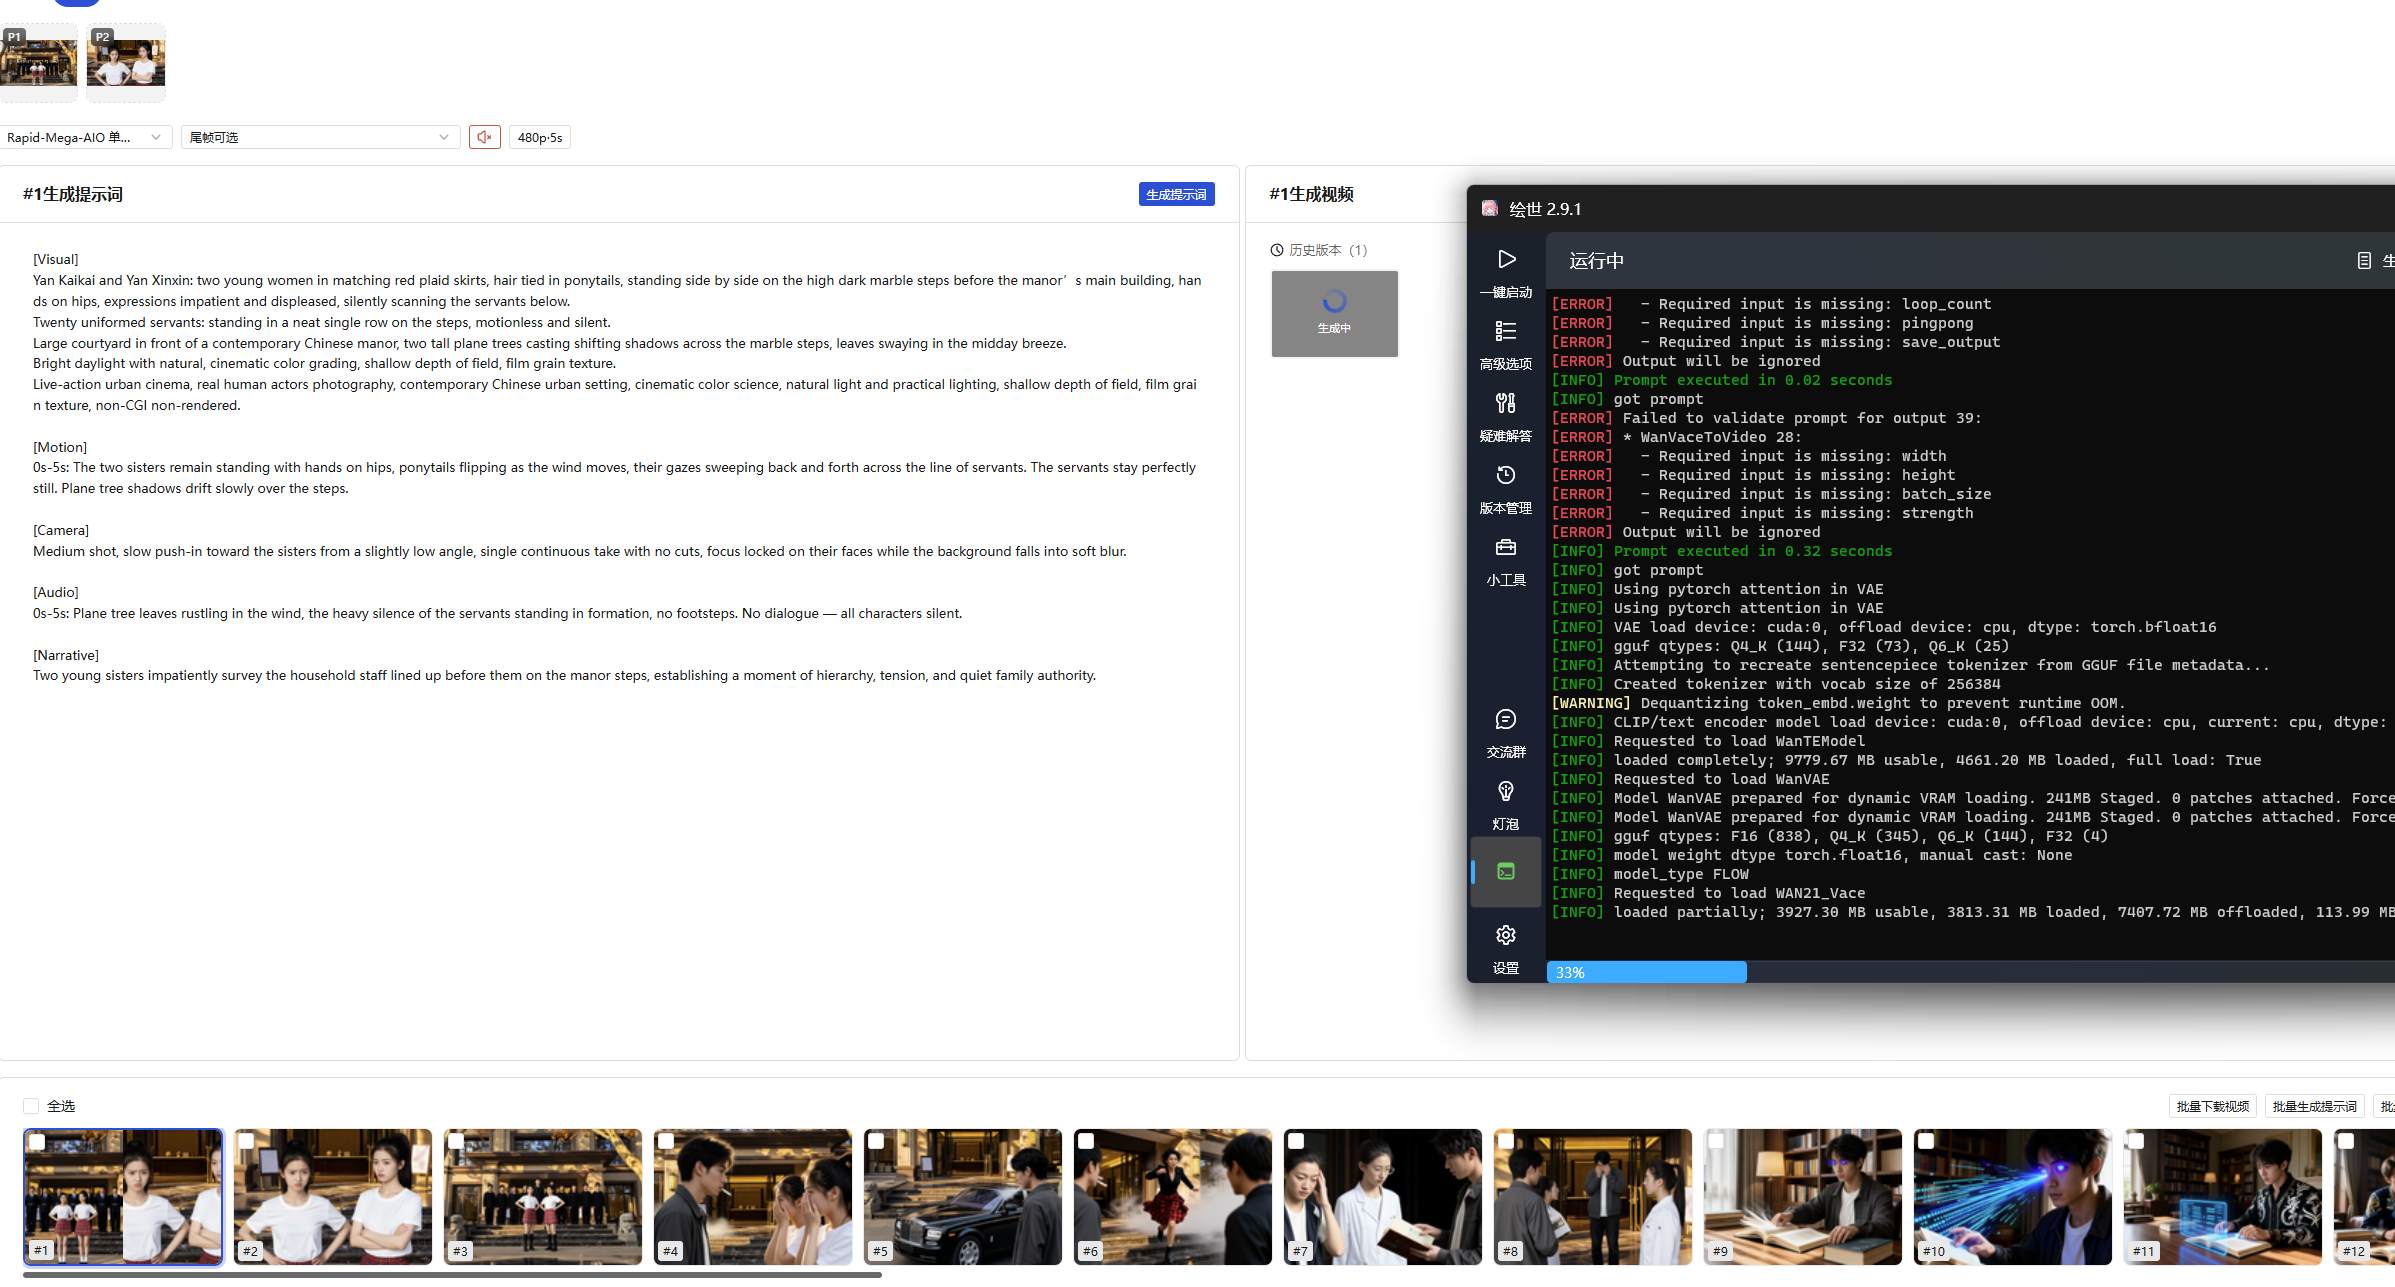Image resolution: width=2395 pixels, height=1287 pixels.
Task: Click the [Motion] prompt section label
Action: tap(60, 447)
